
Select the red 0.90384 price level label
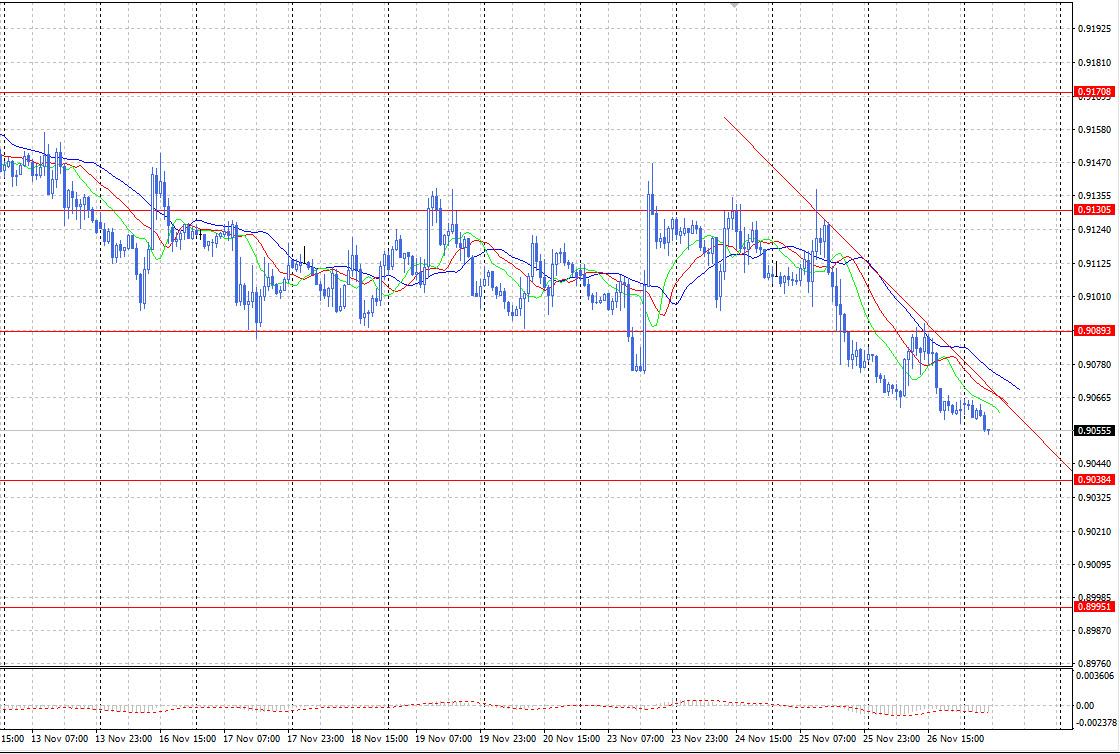[1094, 480]
